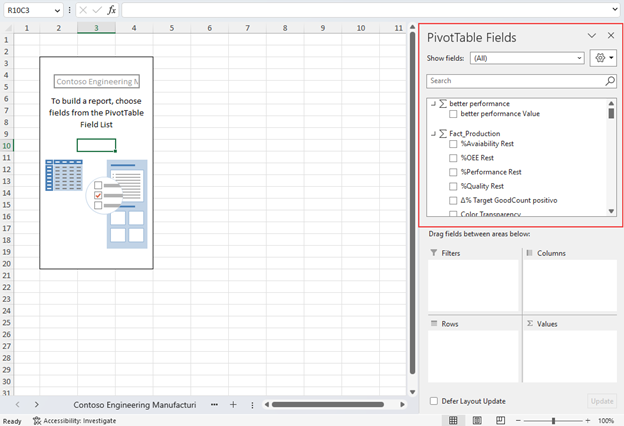Click the formula bar Enter checkmark icon
624x426 pixels.
coord(97,10)
